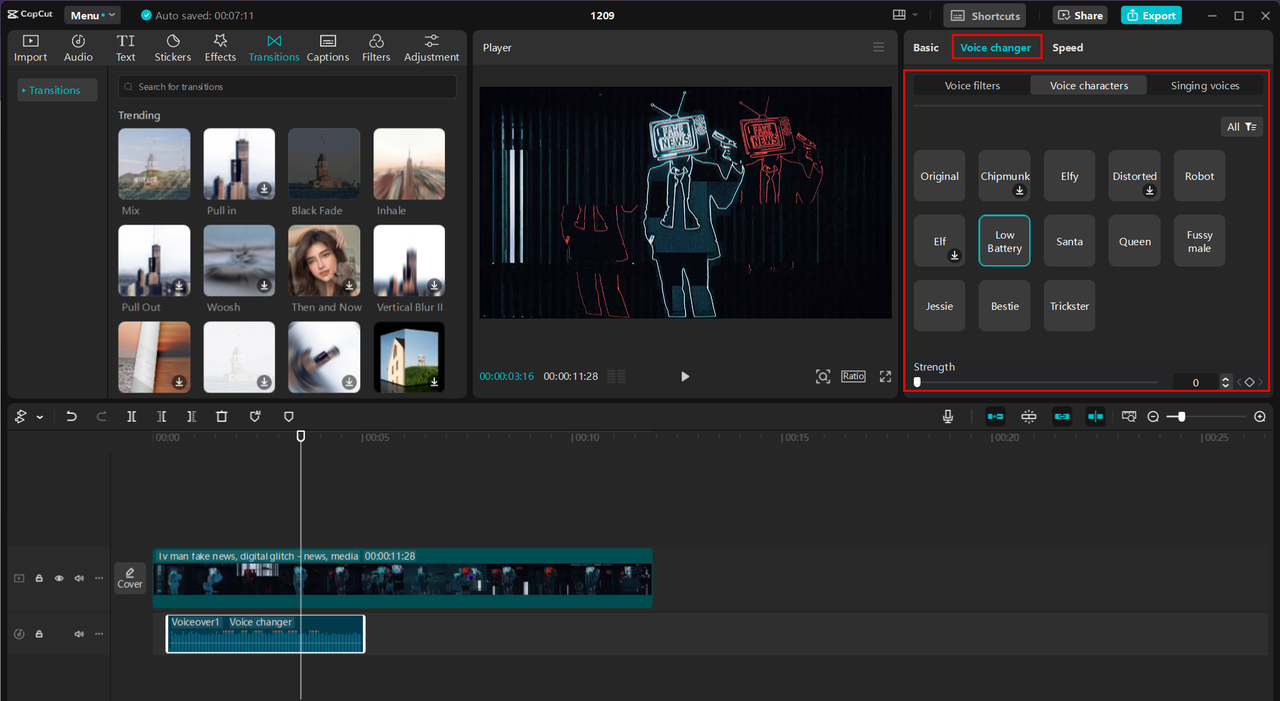This screenshot has height=701, width=1280.
Task: Hide the video track with eye icon
Action: point(59,578)
